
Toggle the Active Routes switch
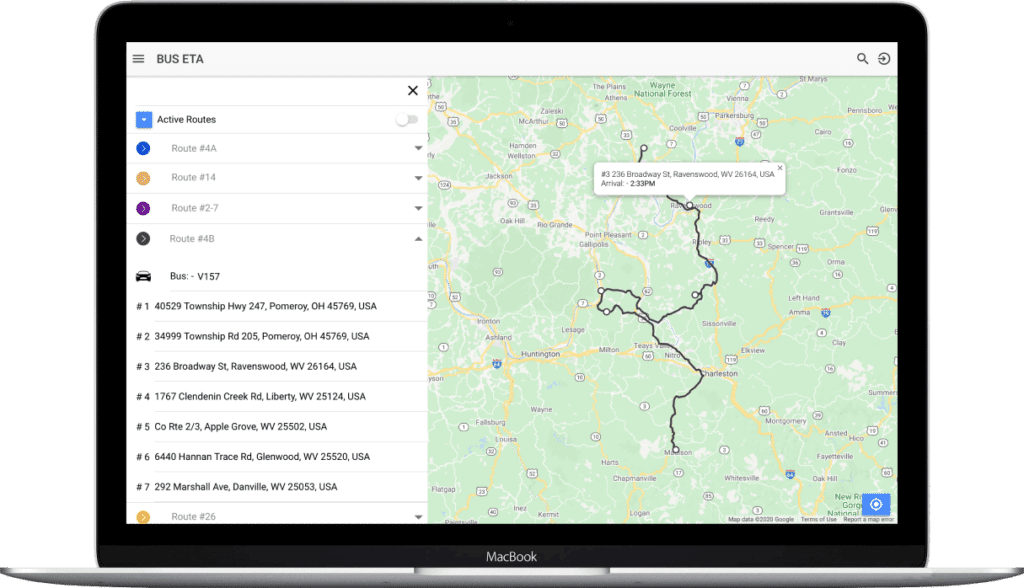(x=407, y=120)
